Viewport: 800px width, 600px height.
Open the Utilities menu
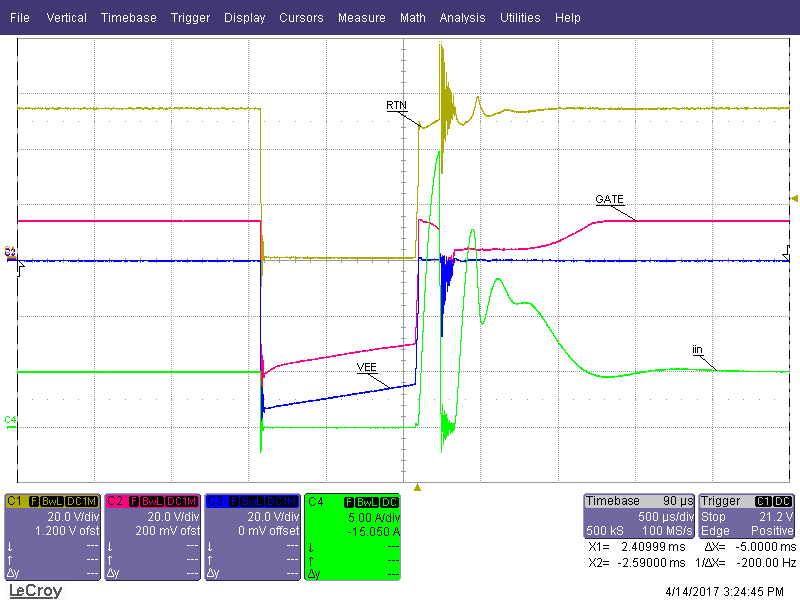(520, 18)
